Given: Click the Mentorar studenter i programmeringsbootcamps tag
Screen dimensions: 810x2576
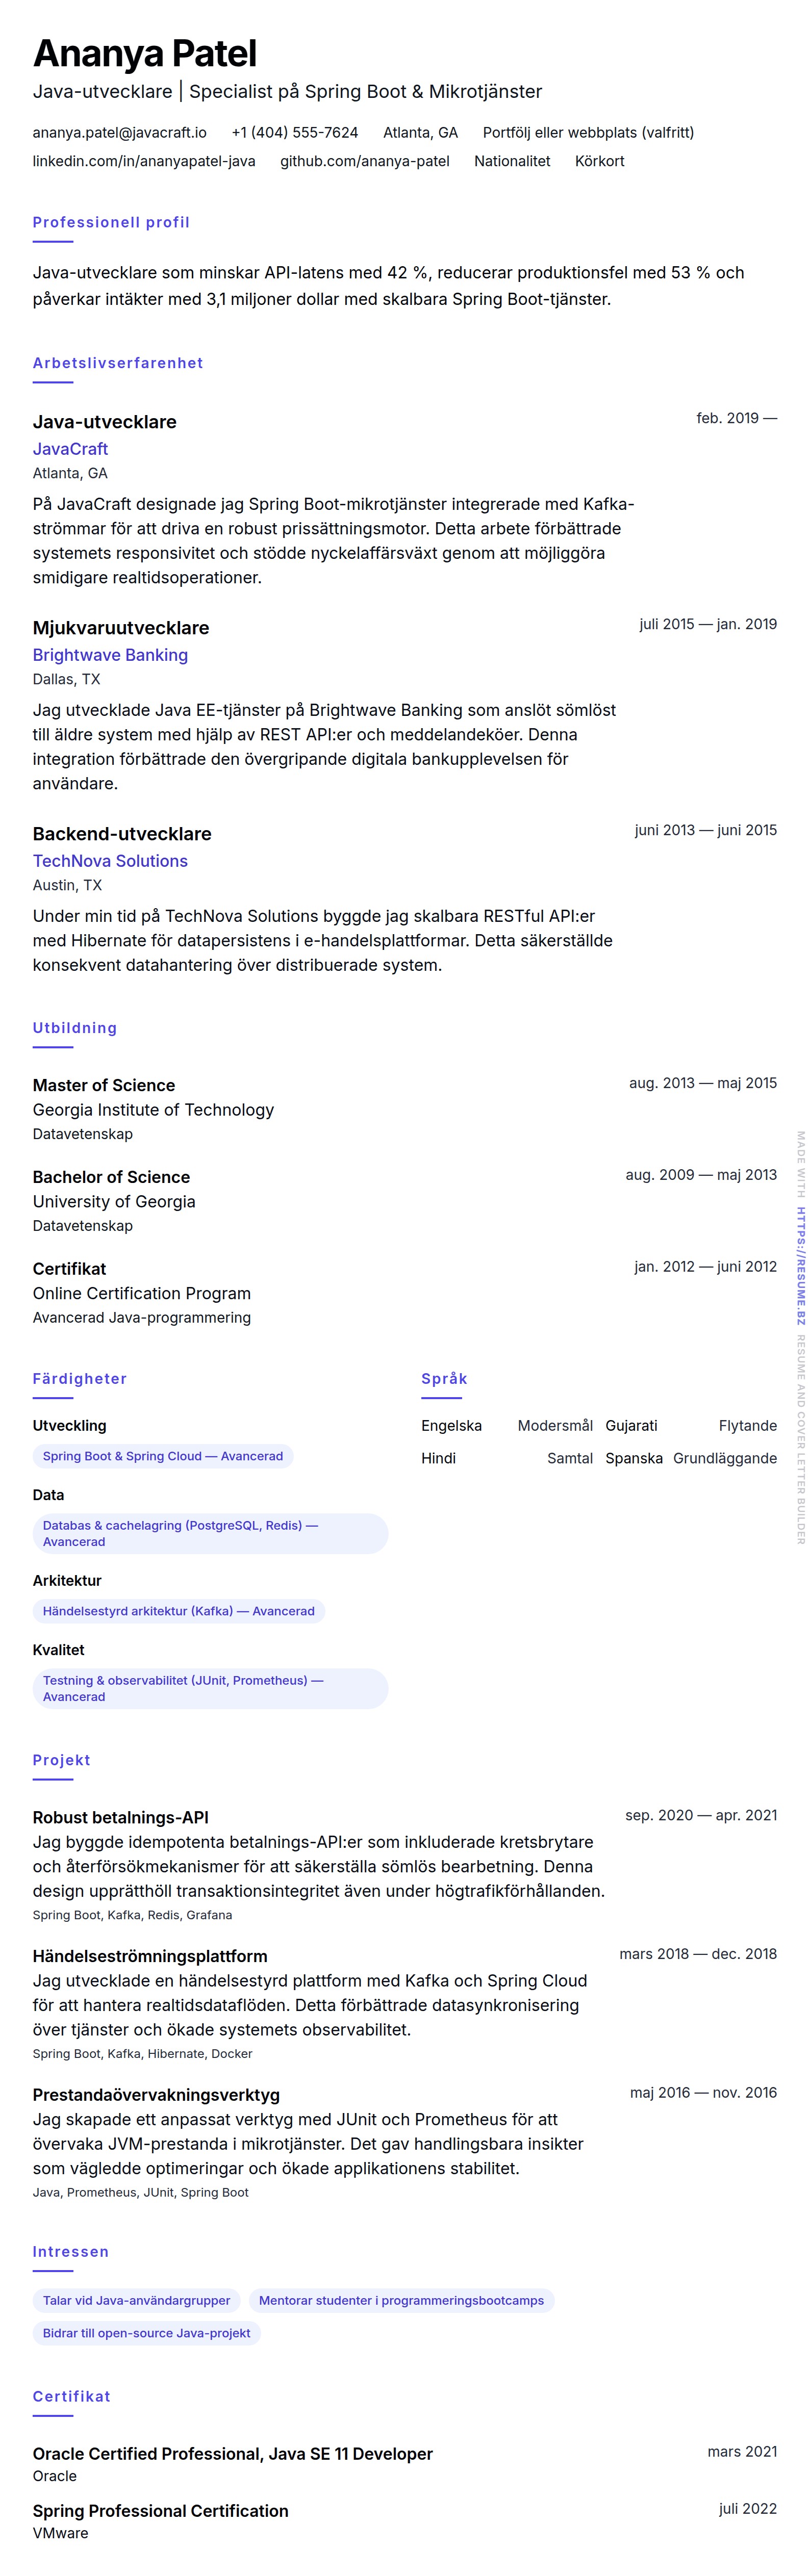Looking at the screenshot, I should 401,2300.
